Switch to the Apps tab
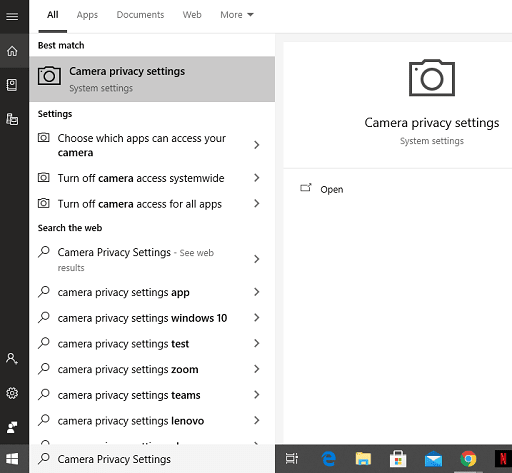Image resolution: width=512 pixels, height=473 pixels. pos(87,15)
